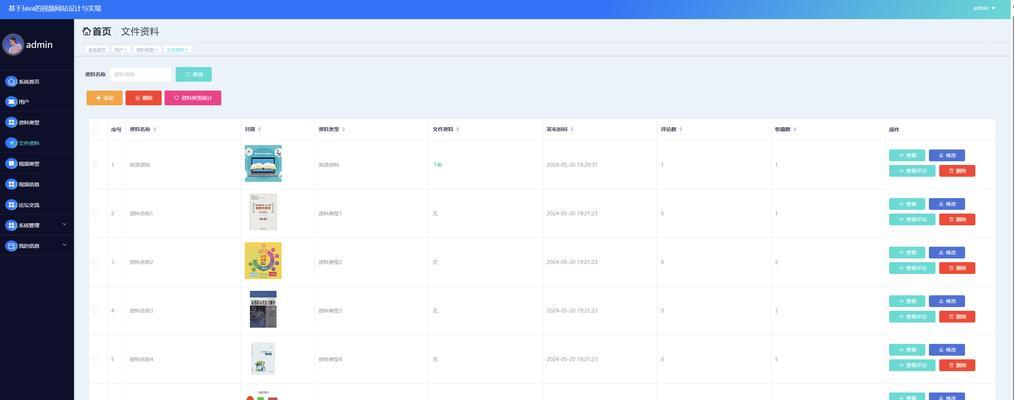Open the book-and-laptop cover thumbnail in row 1
Image resolution: width=1014 pixels, height=400 pixels.
[x=263, y=163]
